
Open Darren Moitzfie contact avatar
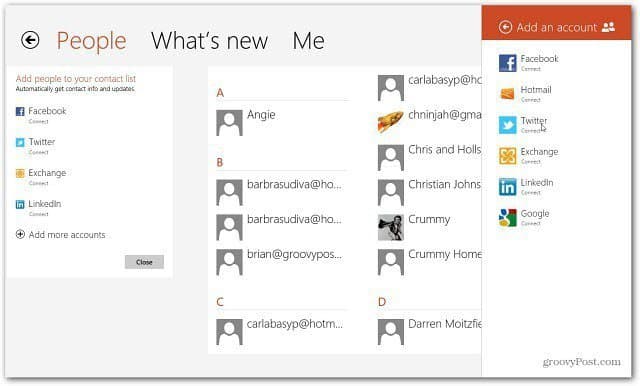point(391,332)
